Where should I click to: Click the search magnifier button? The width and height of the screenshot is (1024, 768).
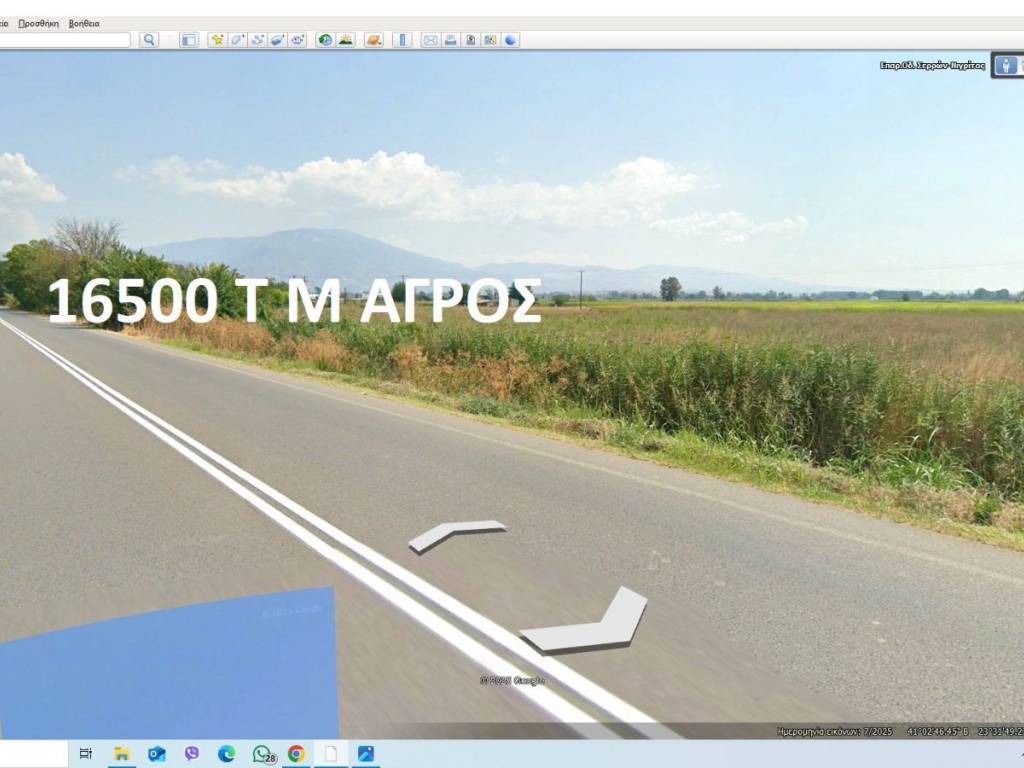149,40
